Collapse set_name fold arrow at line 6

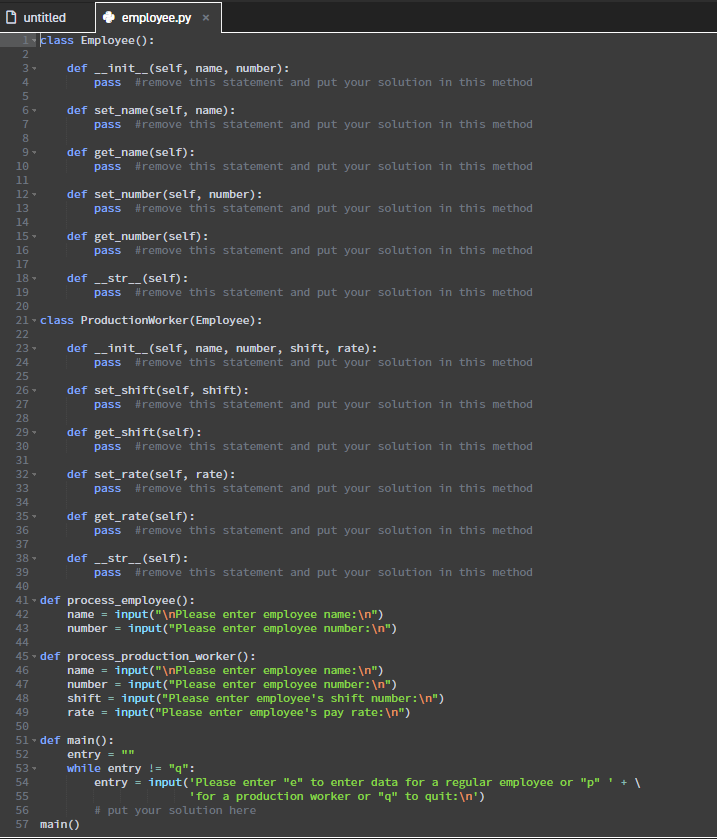coord(34,111)
